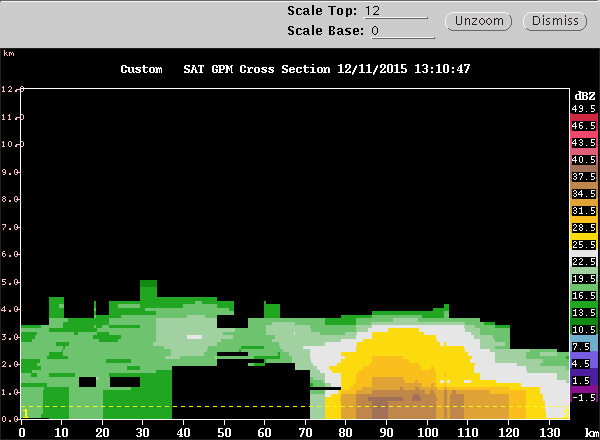Screen dimensions: 600x440
Task: Select the 31.5 dBZ color legend entry
Action: [584, 211]
